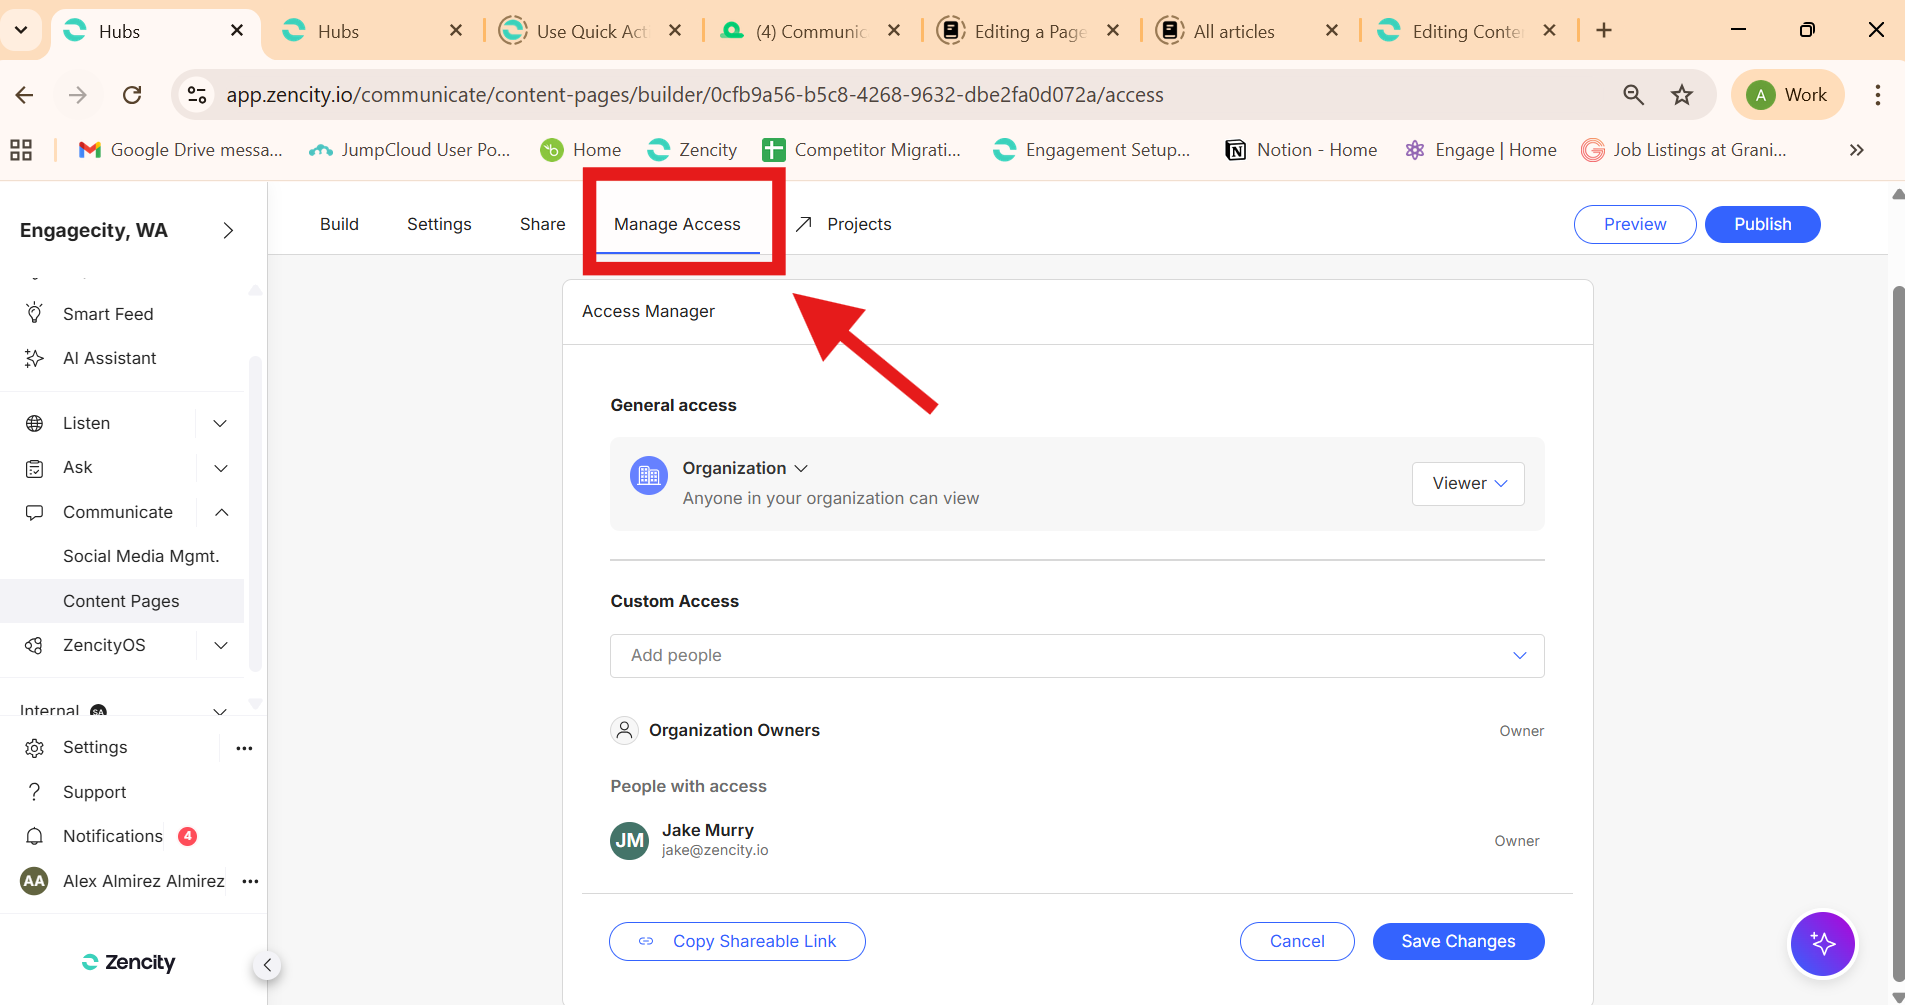Screen dimensions: 1905x1005
Task: Open Support via the question mark icon
Action: pos(34,792)
